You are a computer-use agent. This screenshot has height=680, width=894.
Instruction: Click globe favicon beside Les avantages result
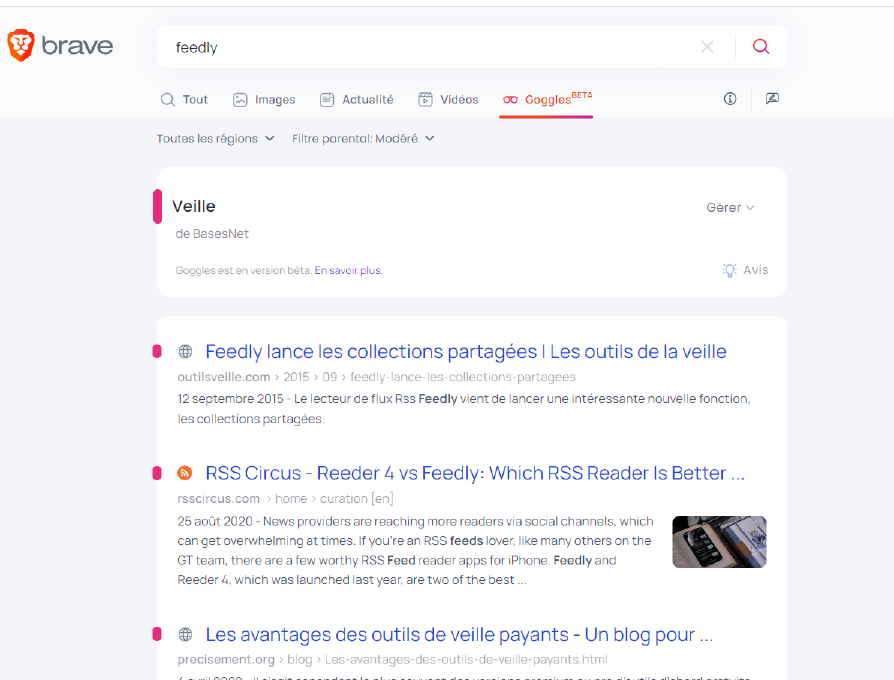(185, 634)
